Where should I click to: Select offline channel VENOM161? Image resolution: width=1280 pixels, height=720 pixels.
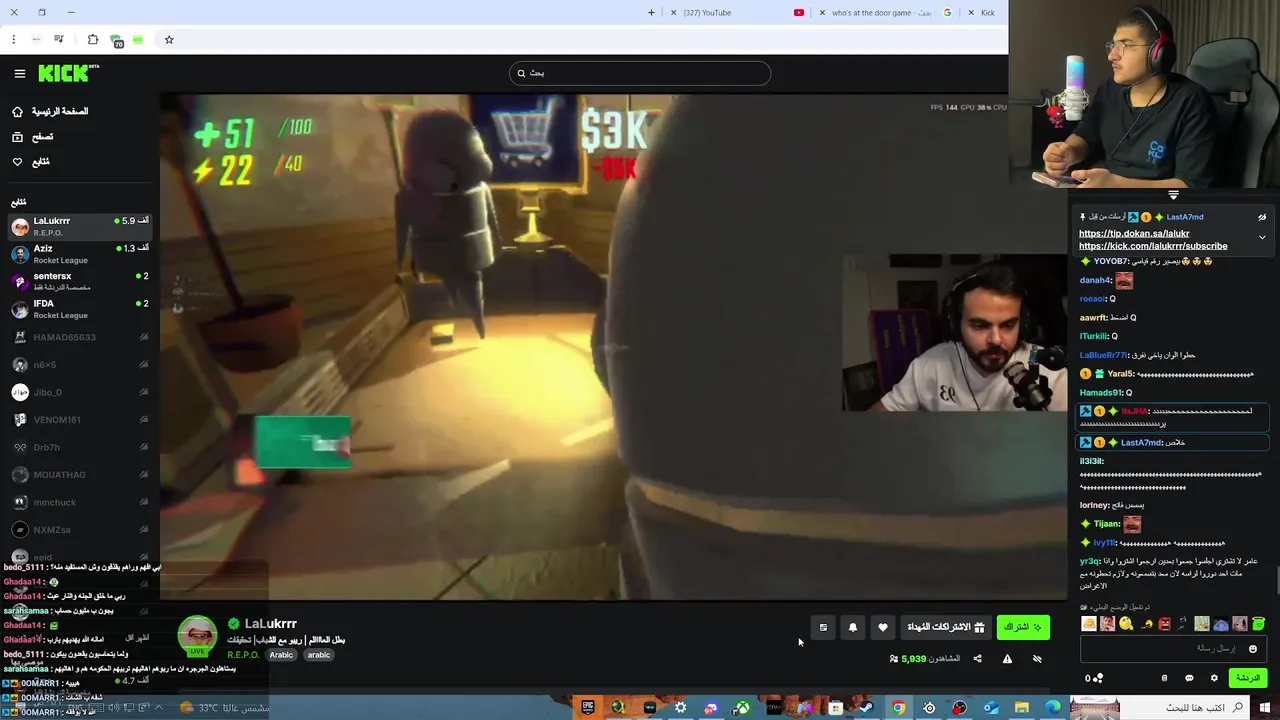80,420
